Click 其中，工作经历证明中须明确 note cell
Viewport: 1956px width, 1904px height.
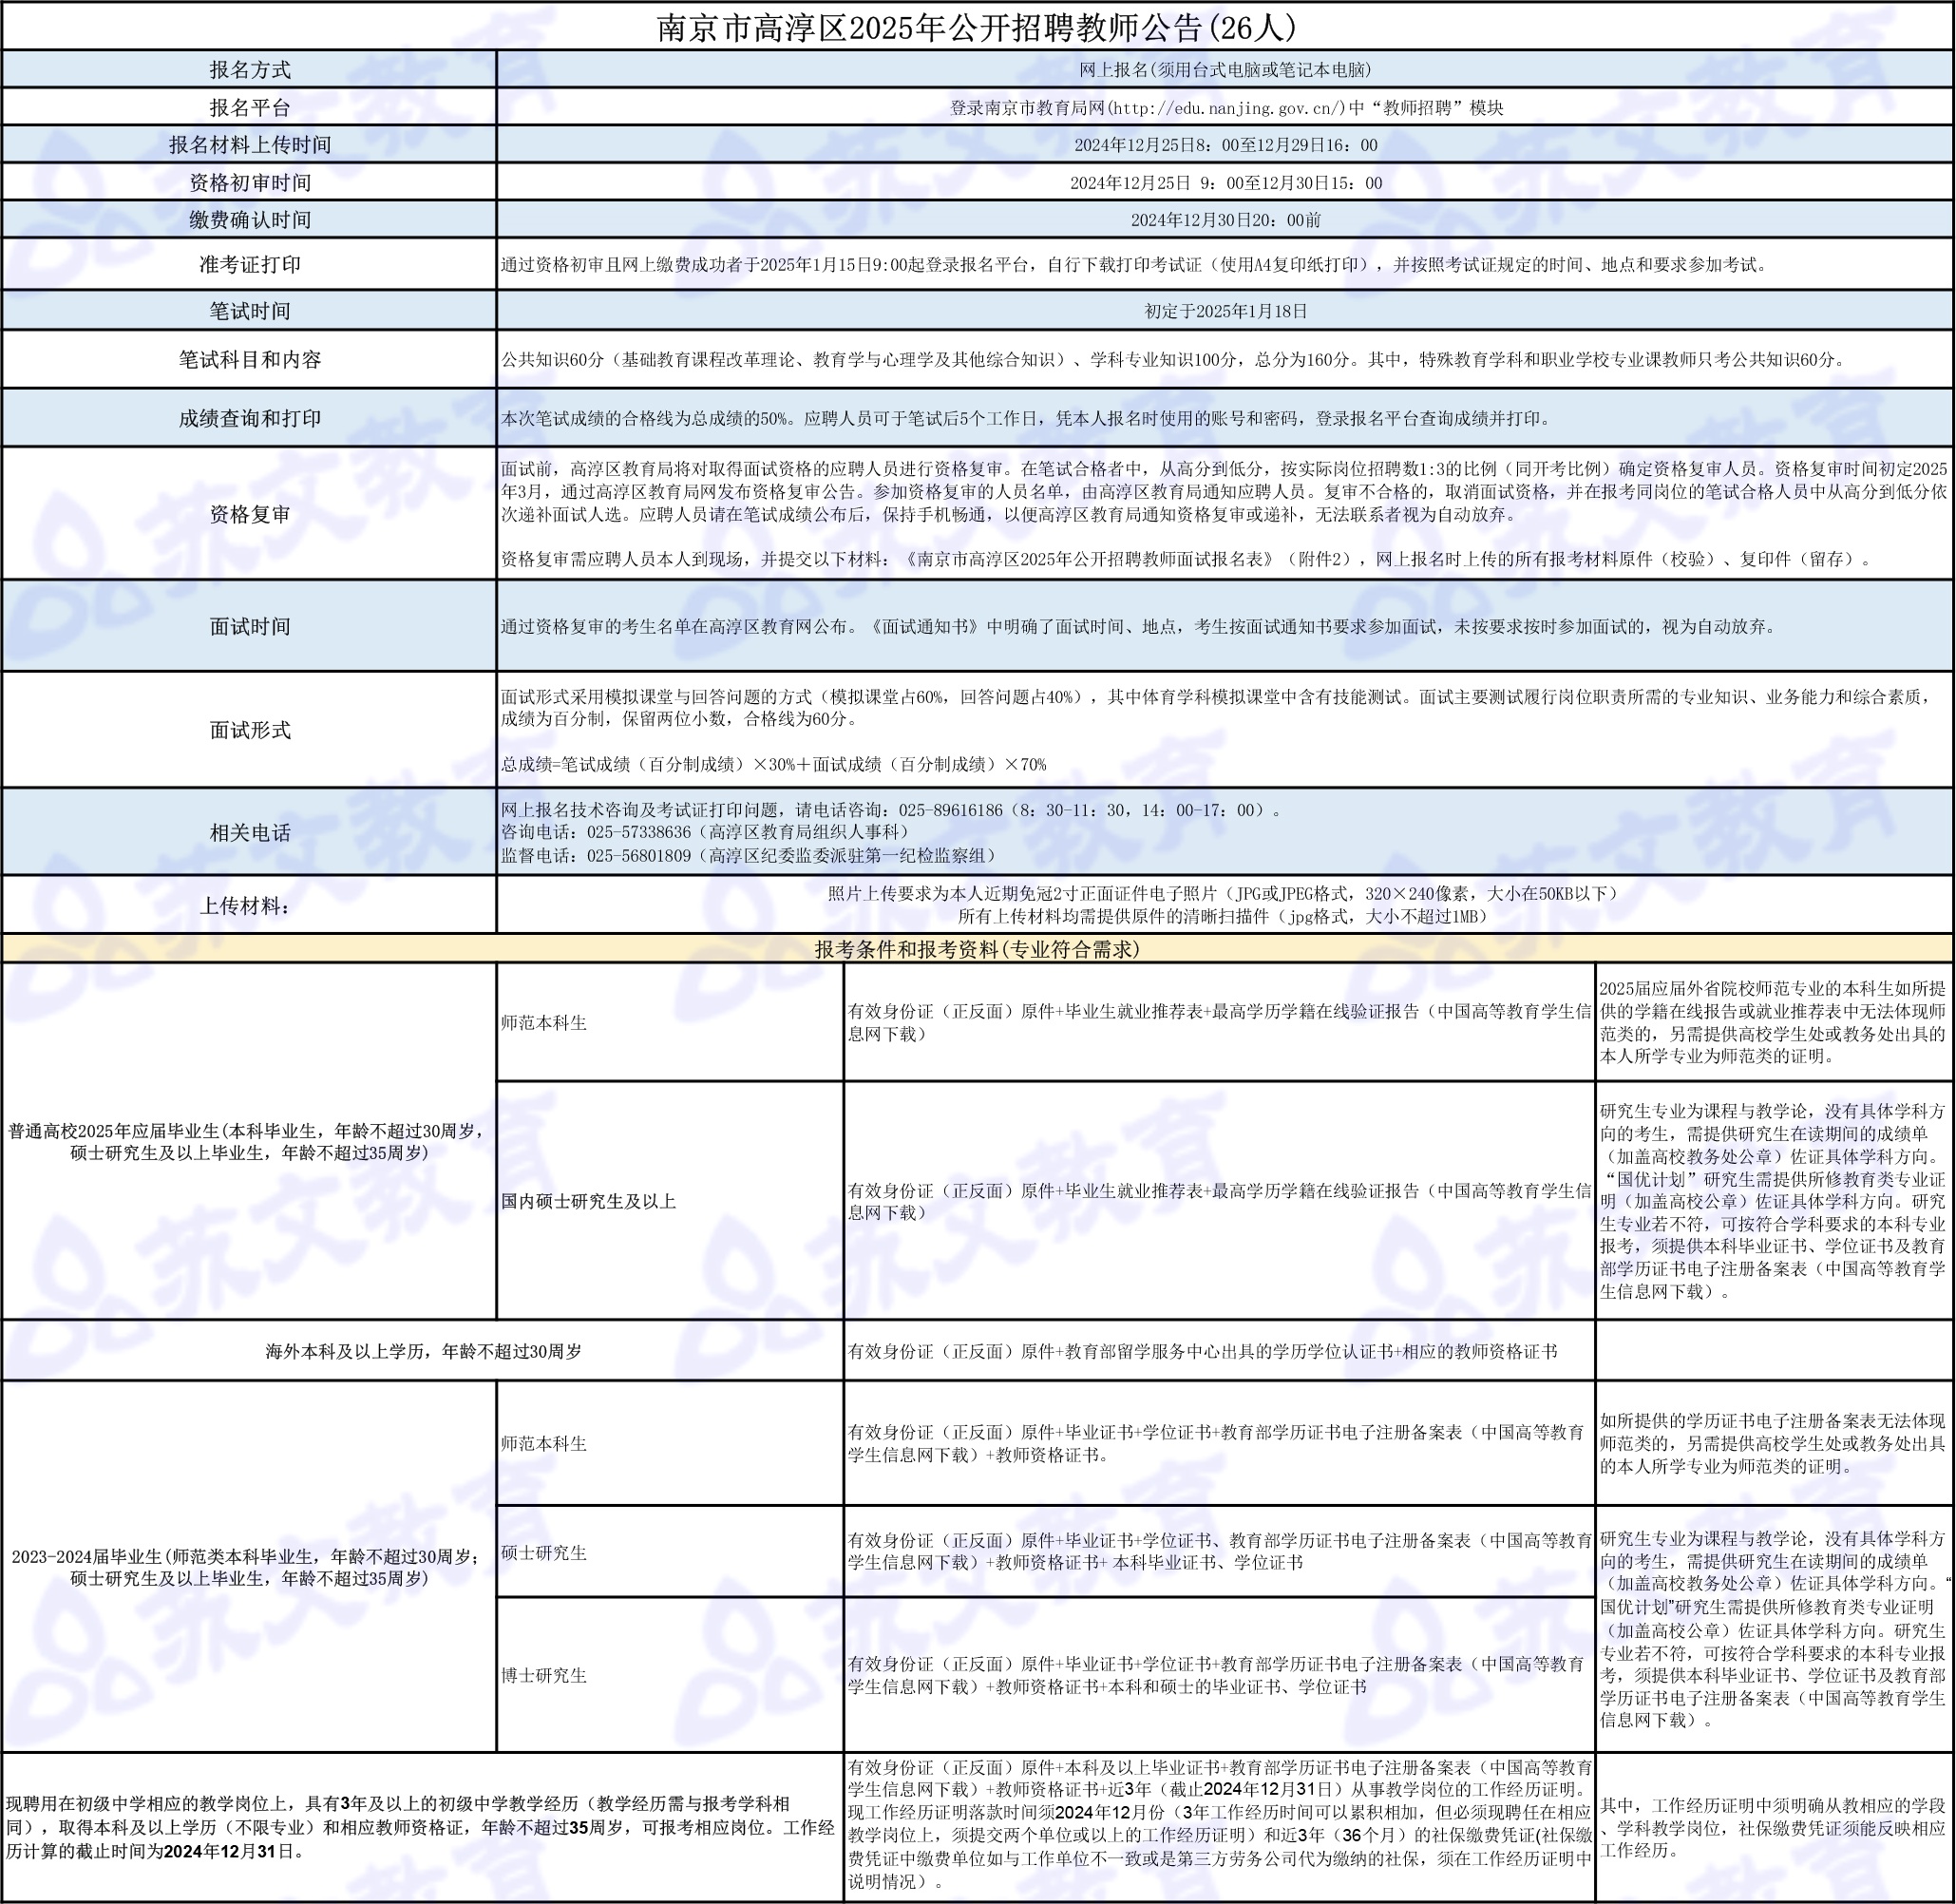tap(1774, 1826)
